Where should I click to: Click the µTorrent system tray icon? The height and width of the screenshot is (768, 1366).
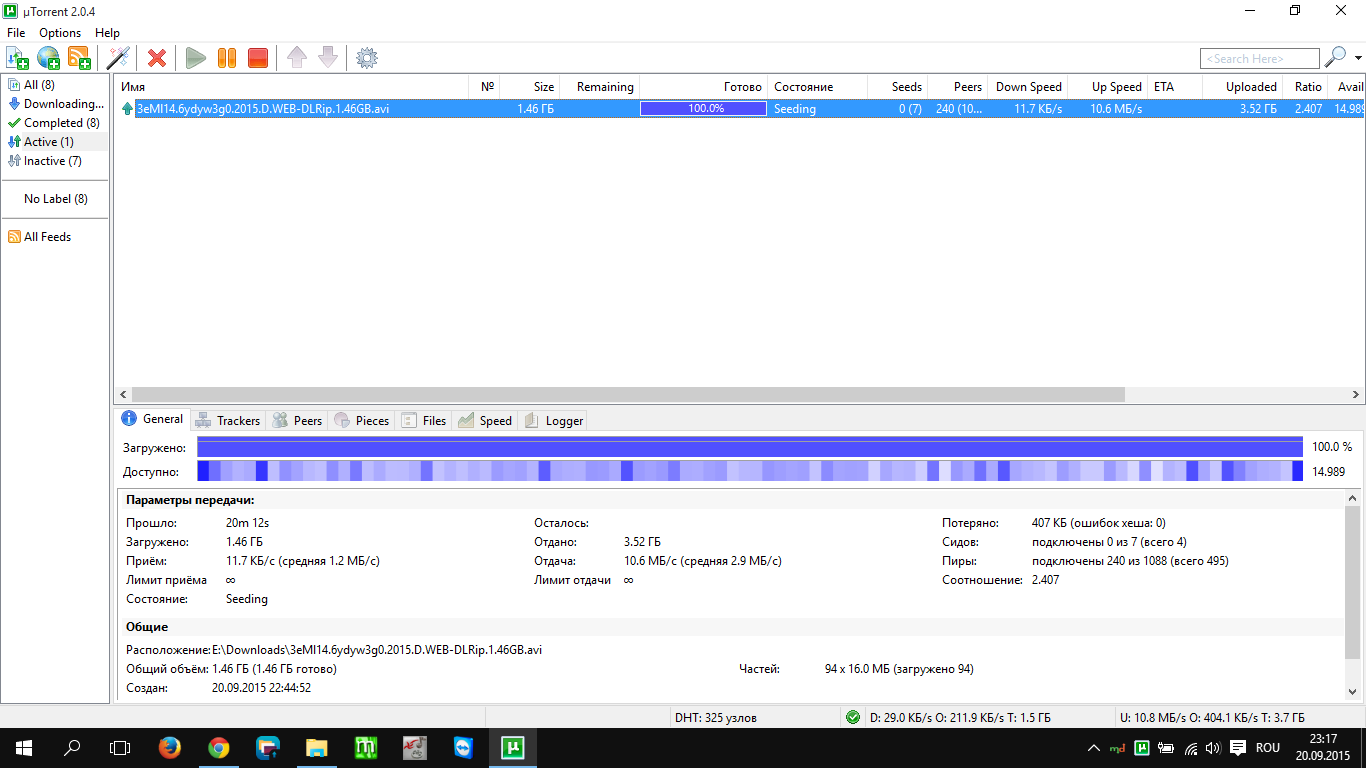tap(1141, 748)
